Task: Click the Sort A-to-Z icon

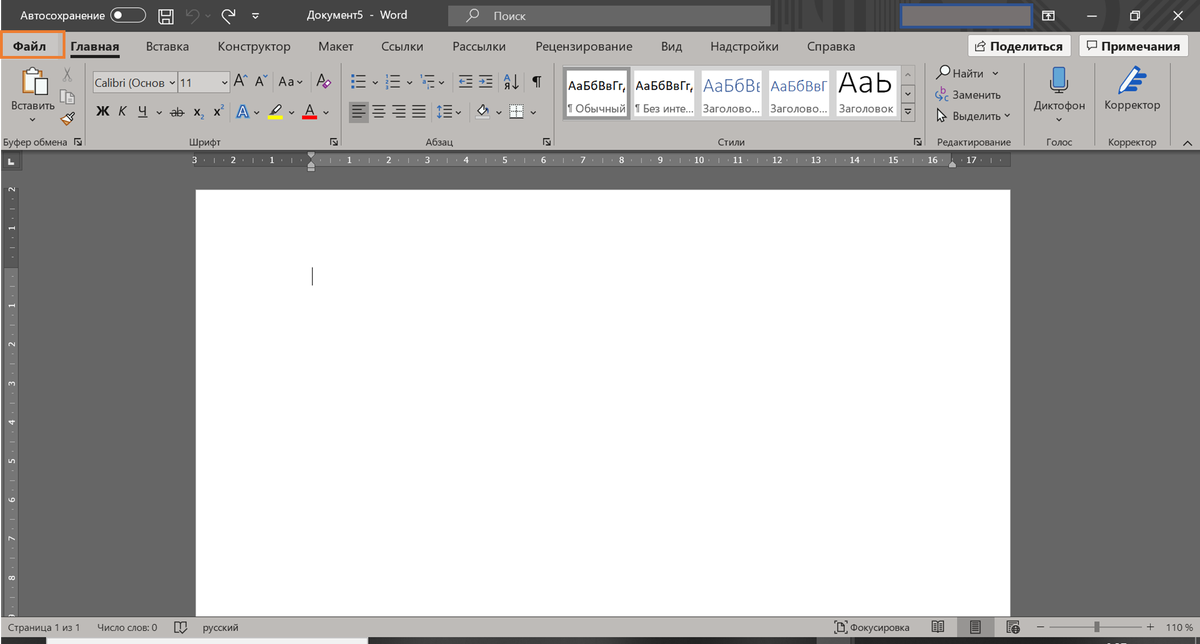Action: (x=510, y=82)
